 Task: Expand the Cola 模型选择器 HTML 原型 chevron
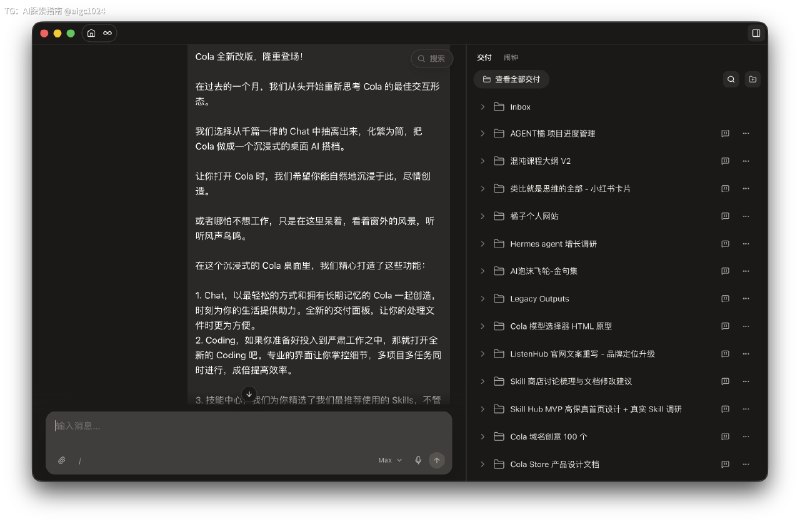[x=483, y=327]
